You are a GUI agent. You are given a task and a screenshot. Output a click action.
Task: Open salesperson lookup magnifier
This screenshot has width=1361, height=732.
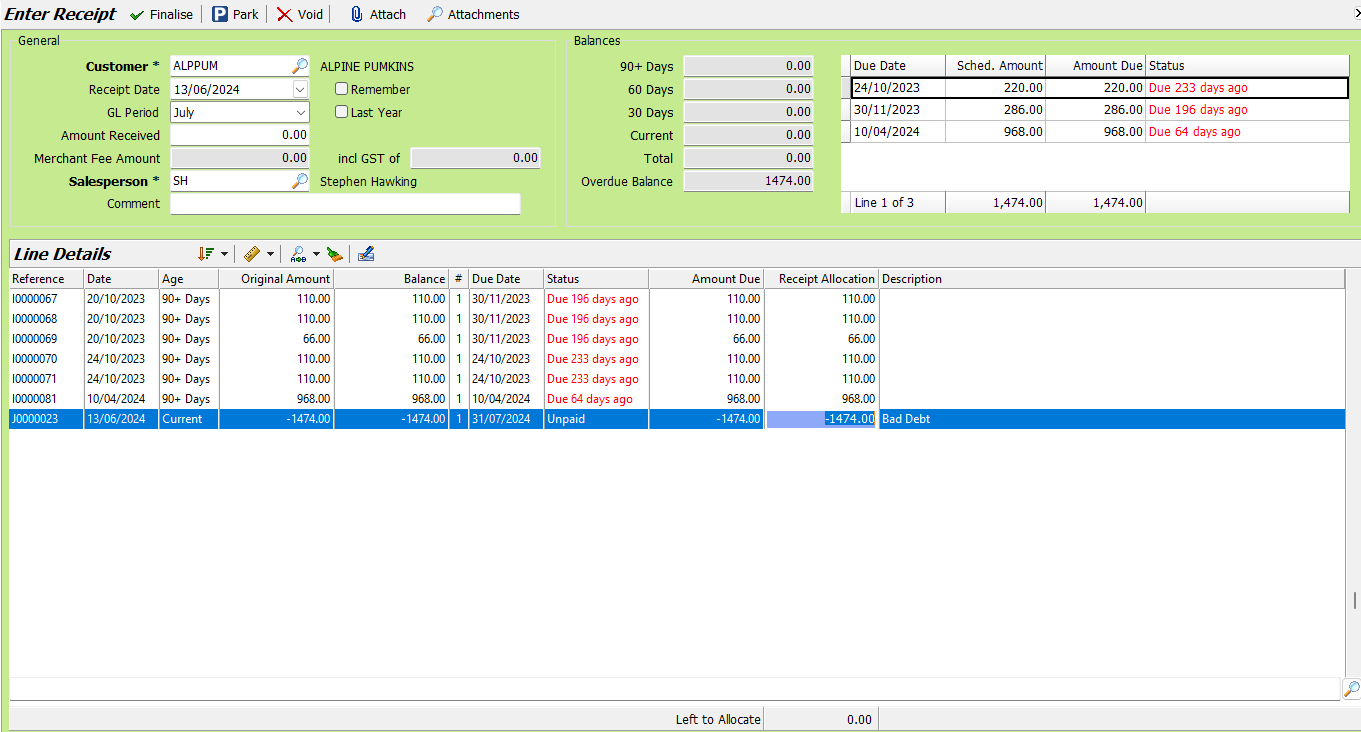[x=300, y=181]
